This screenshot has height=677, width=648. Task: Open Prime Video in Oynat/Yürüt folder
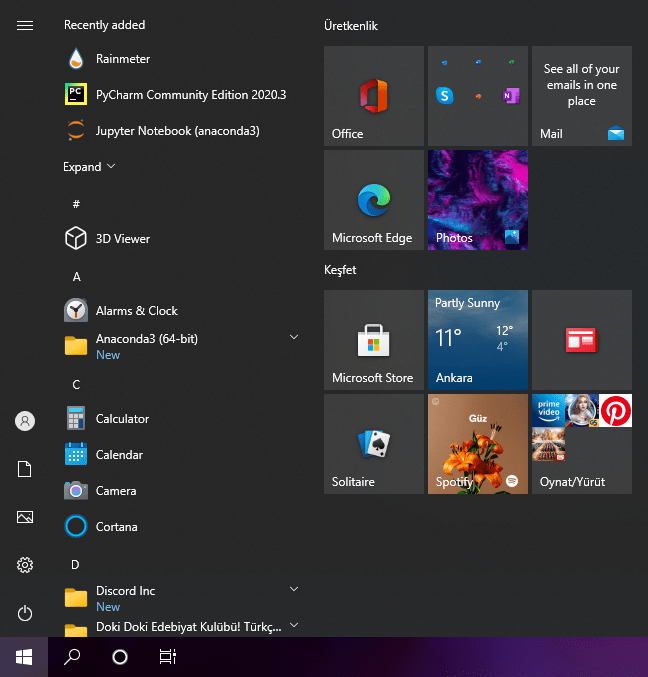click(x=549, y=411)
